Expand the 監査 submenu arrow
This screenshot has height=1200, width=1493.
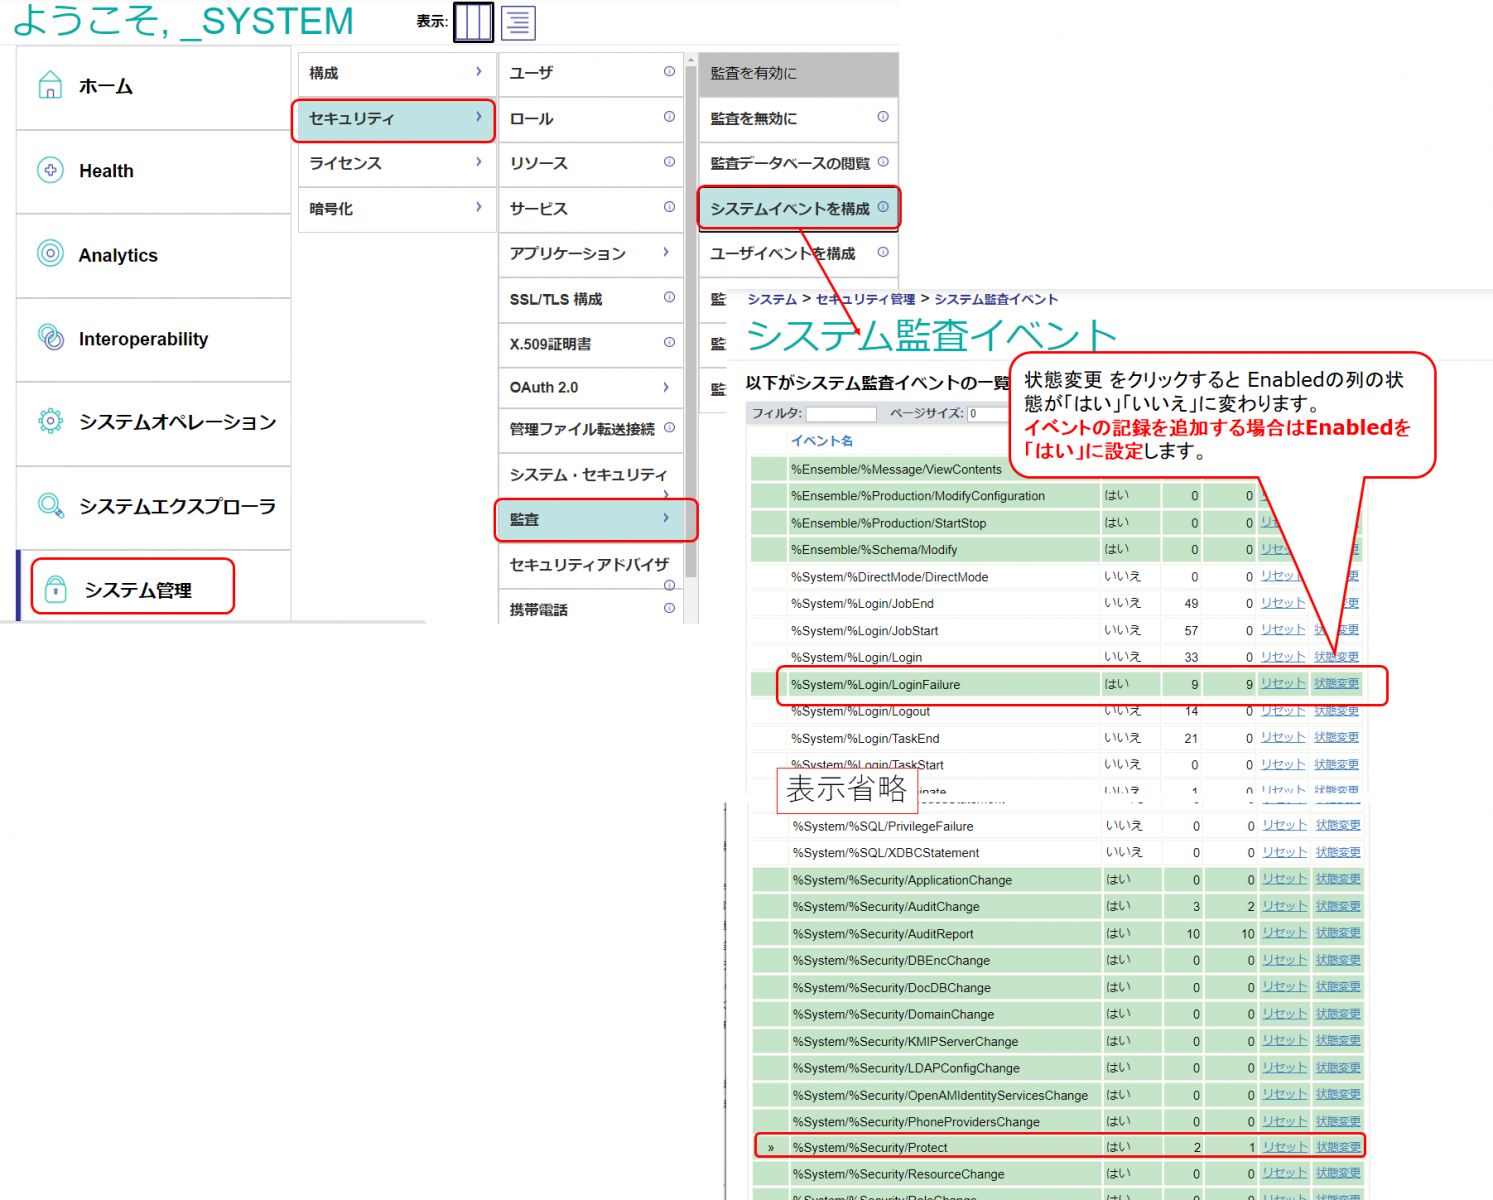[x=666, y=518]
